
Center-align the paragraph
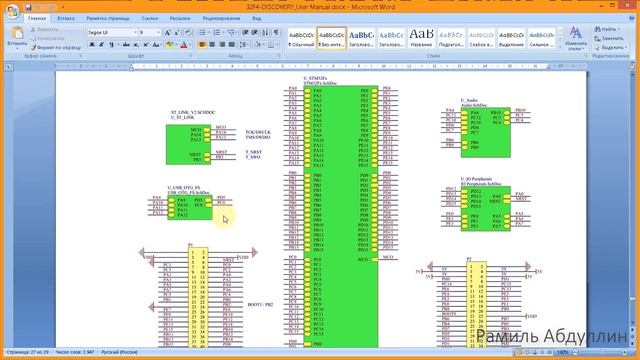(212, 44)
